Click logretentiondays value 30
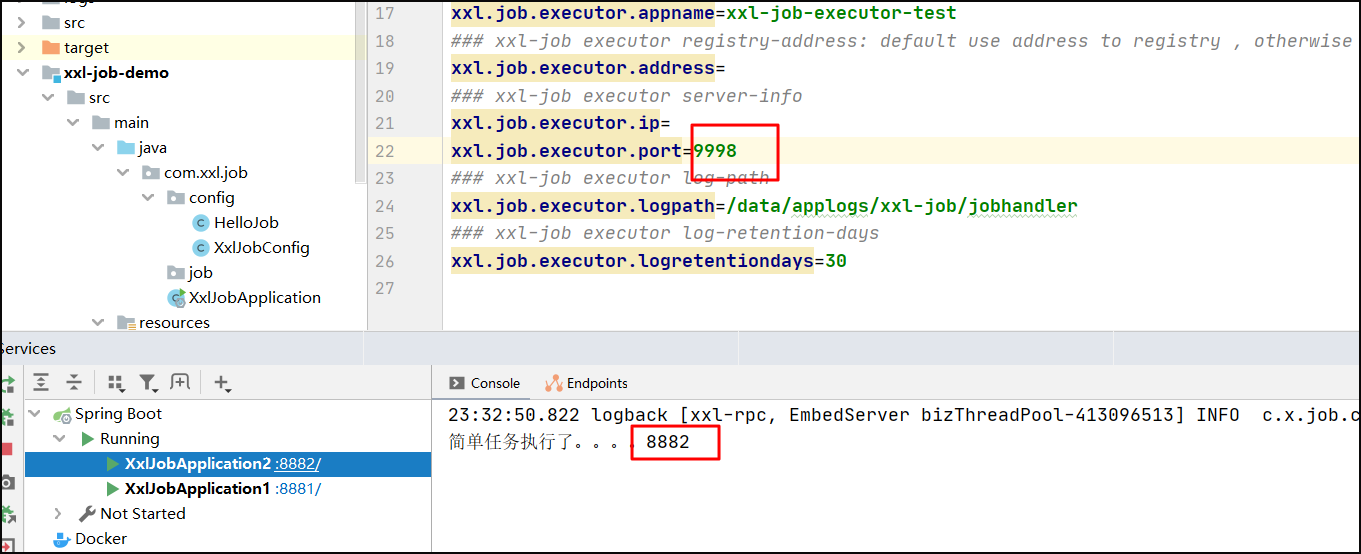The image size is (1361, 554). coord(836,261)
